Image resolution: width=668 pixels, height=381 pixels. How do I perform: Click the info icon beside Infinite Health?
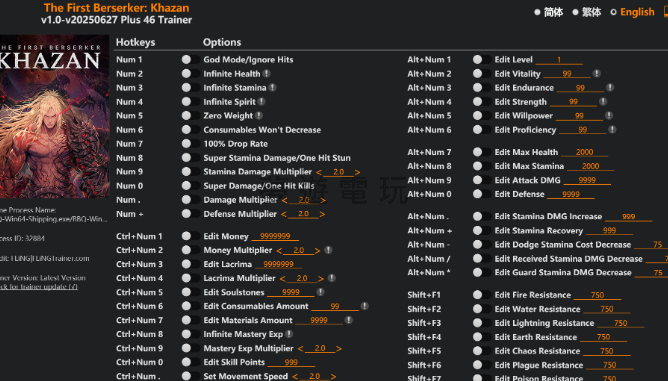[x=267, y=74]
